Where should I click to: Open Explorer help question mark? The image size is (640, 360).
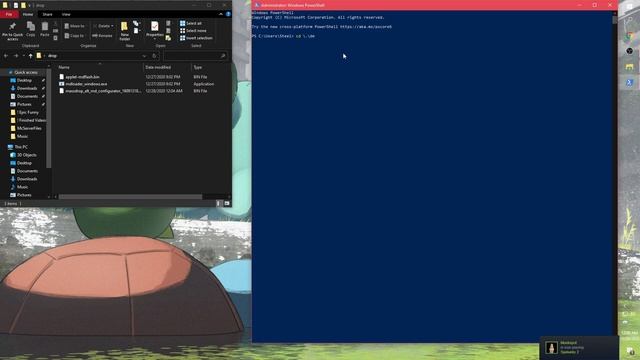(x=228, y=14)
